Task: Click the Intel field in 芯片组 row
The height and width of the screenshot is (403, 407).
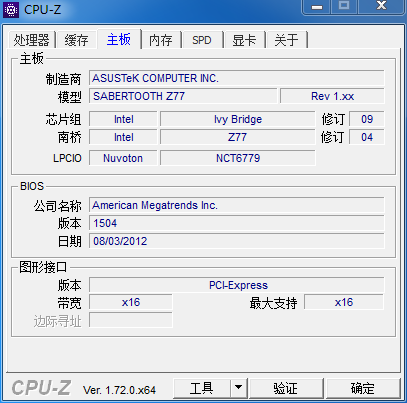Action: pos(123,119)
